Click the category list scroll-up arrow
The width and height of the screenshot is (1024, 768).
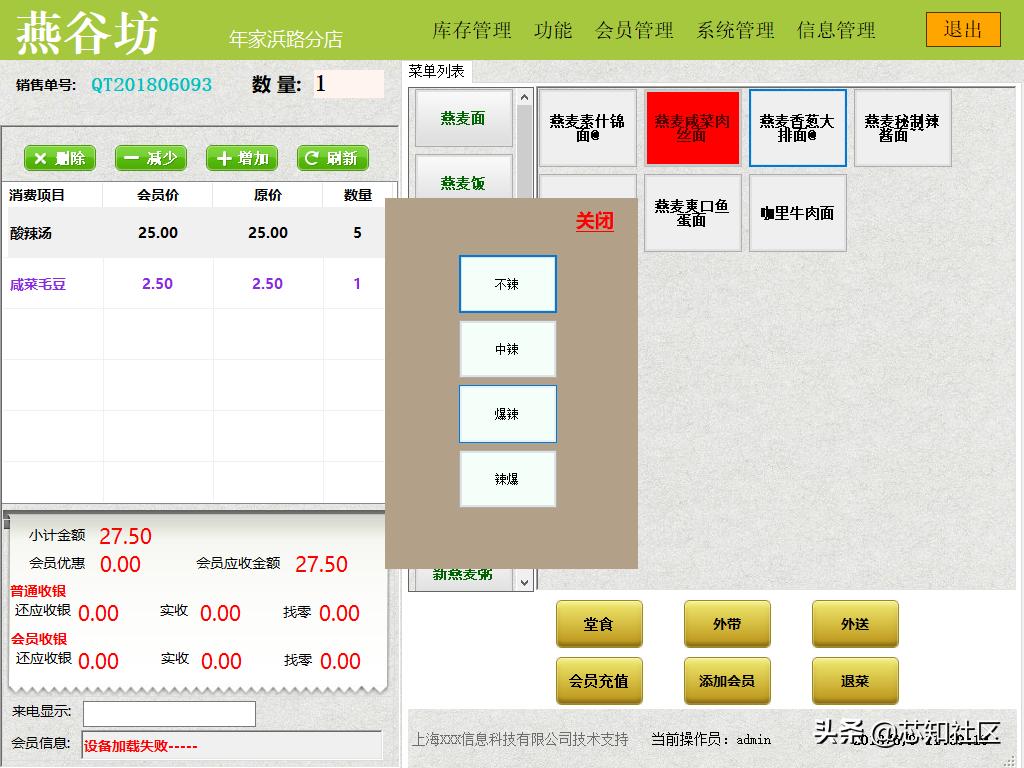(524, 97)
